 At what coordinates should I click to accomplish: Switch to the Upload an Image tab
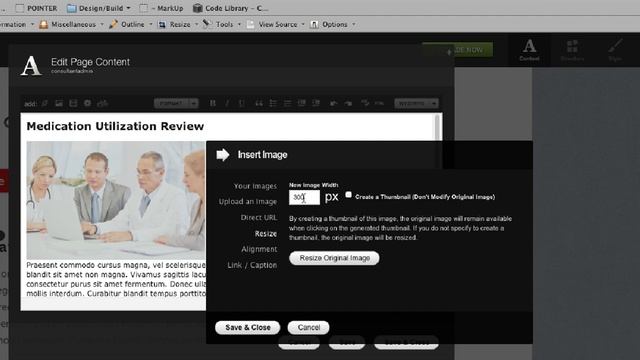[x=248, y=202]
